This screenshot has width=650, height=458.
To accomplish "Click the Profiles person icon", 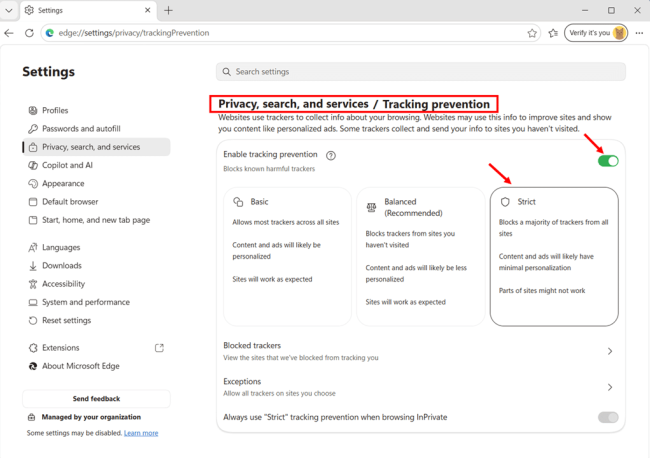I will (33, 110).
